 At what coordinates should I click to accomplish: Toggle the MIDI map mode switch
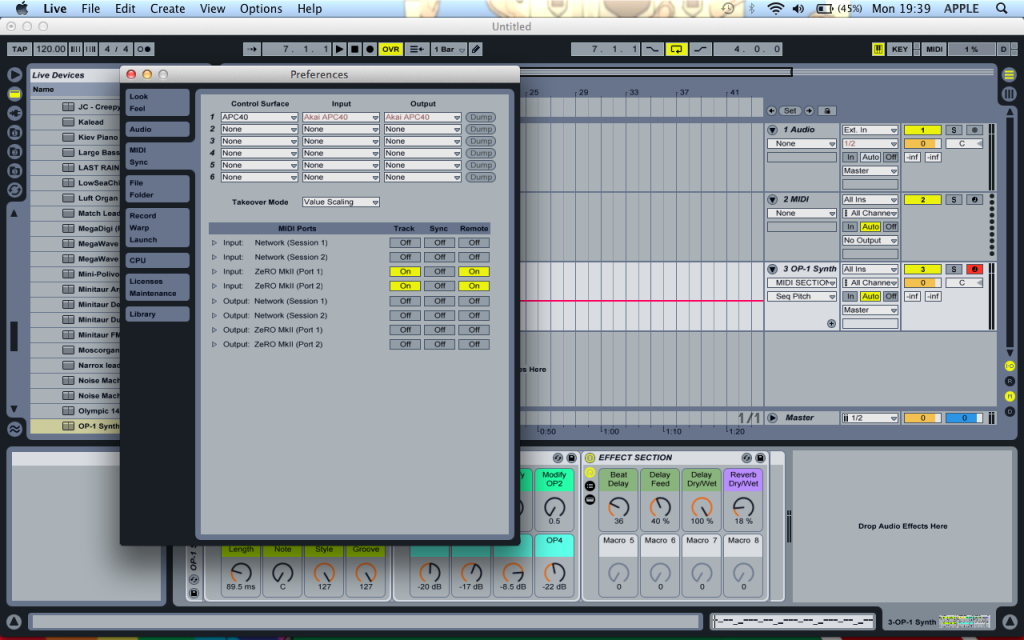[934, 49]
